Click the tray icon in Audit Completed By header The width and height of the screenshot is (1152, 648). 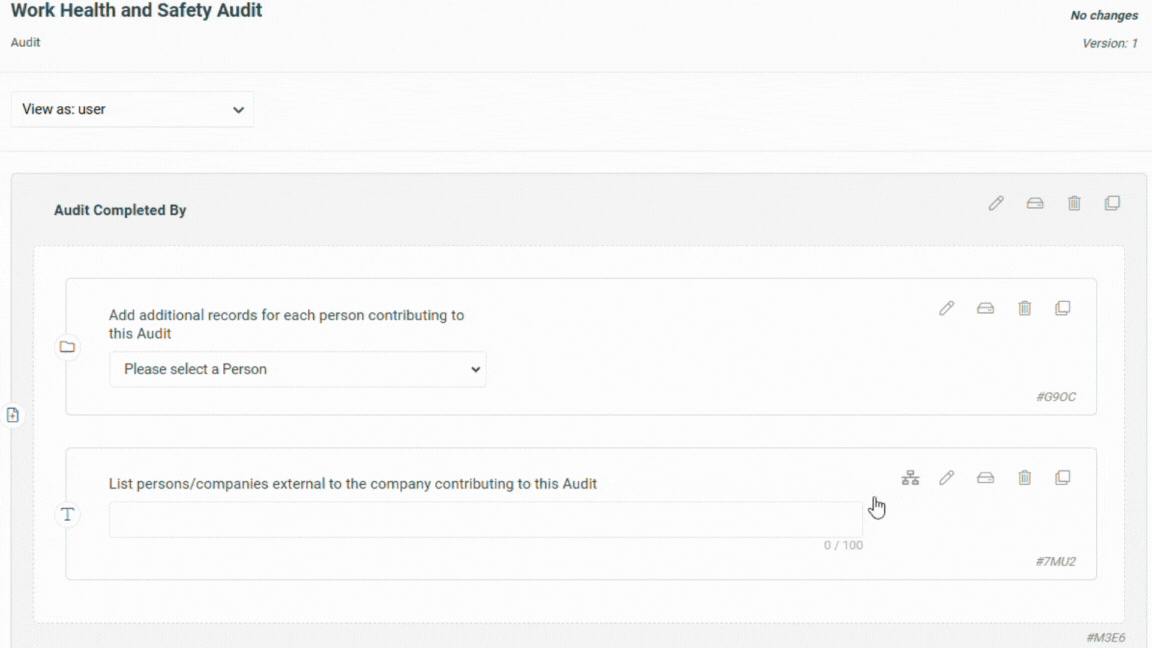[x=1035, y=203]
